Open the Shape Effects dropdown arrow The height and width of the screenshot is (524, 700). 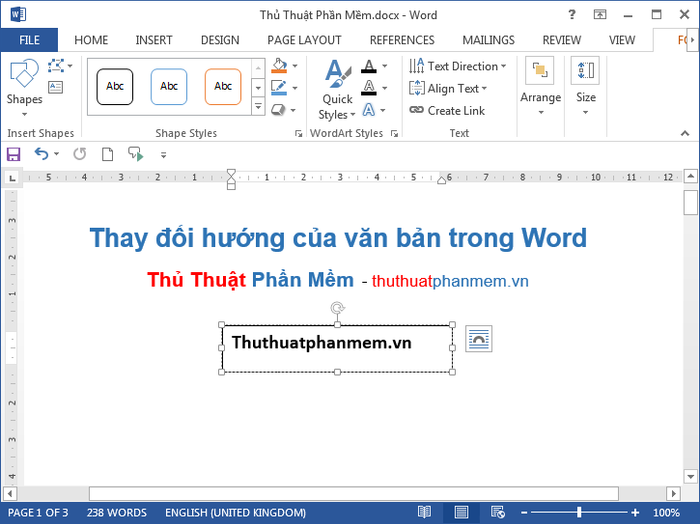(x=293, y=110)
